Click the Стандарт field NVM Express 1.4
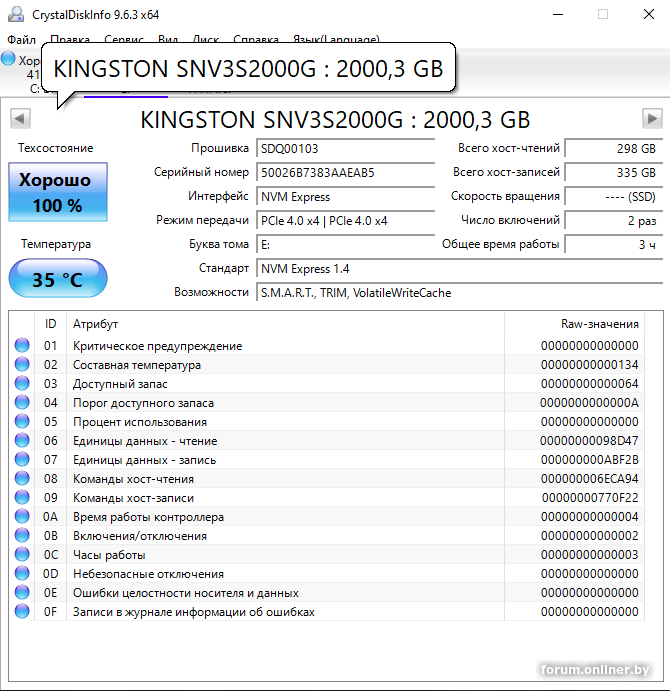Screen dimensions: 670x691 click(x=460, y=268)
